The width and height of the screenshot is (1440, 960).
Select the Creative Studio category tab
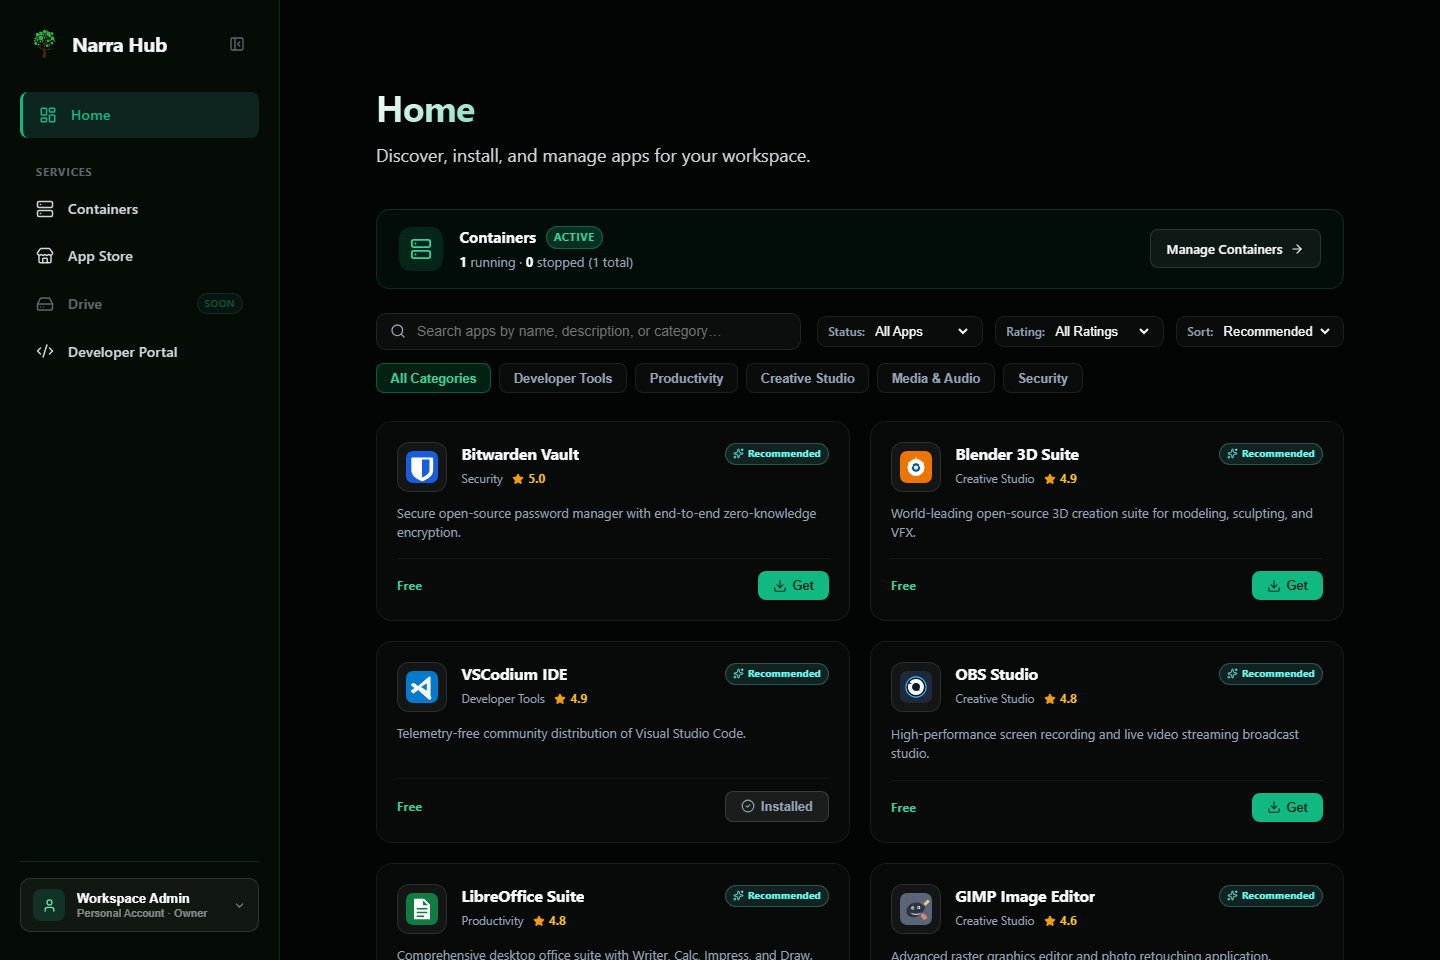pyautogui.click(x=807, y=378)
